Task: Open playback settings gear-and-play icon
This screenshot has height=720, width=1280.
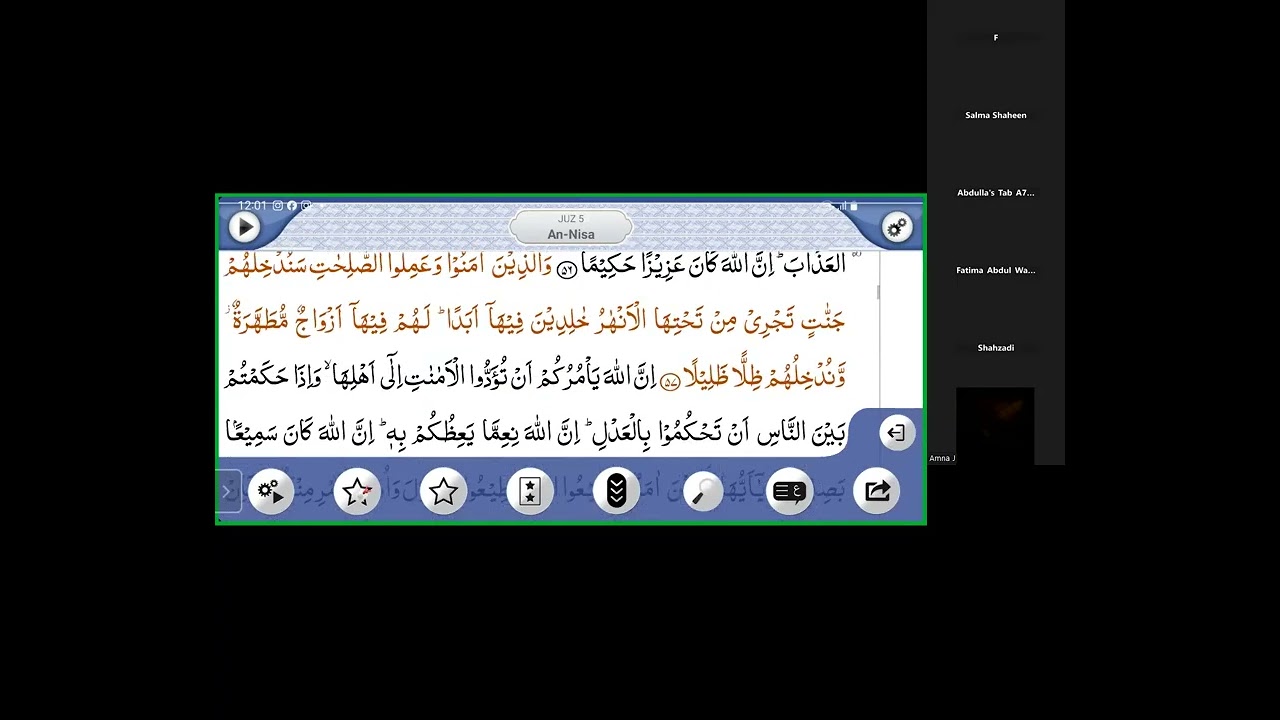Action: (x=271, y=491)
